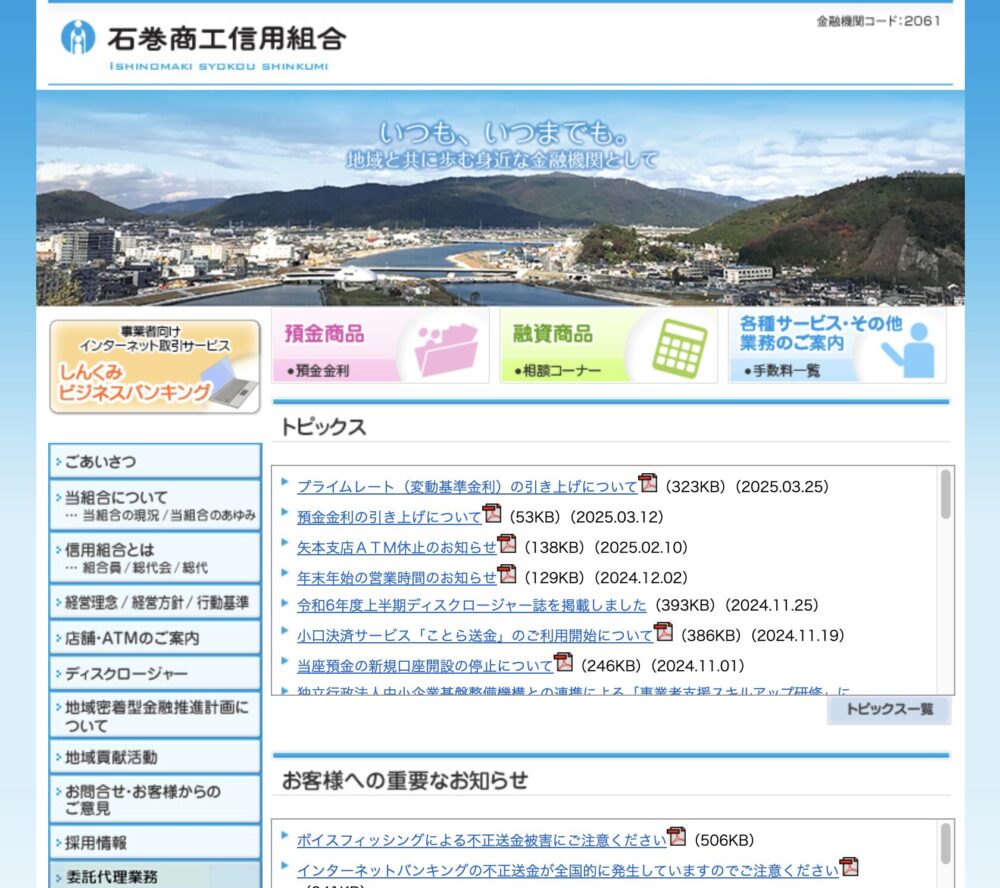Open PDF icon beside プライムレート引き上げについて

click(648, 483)
